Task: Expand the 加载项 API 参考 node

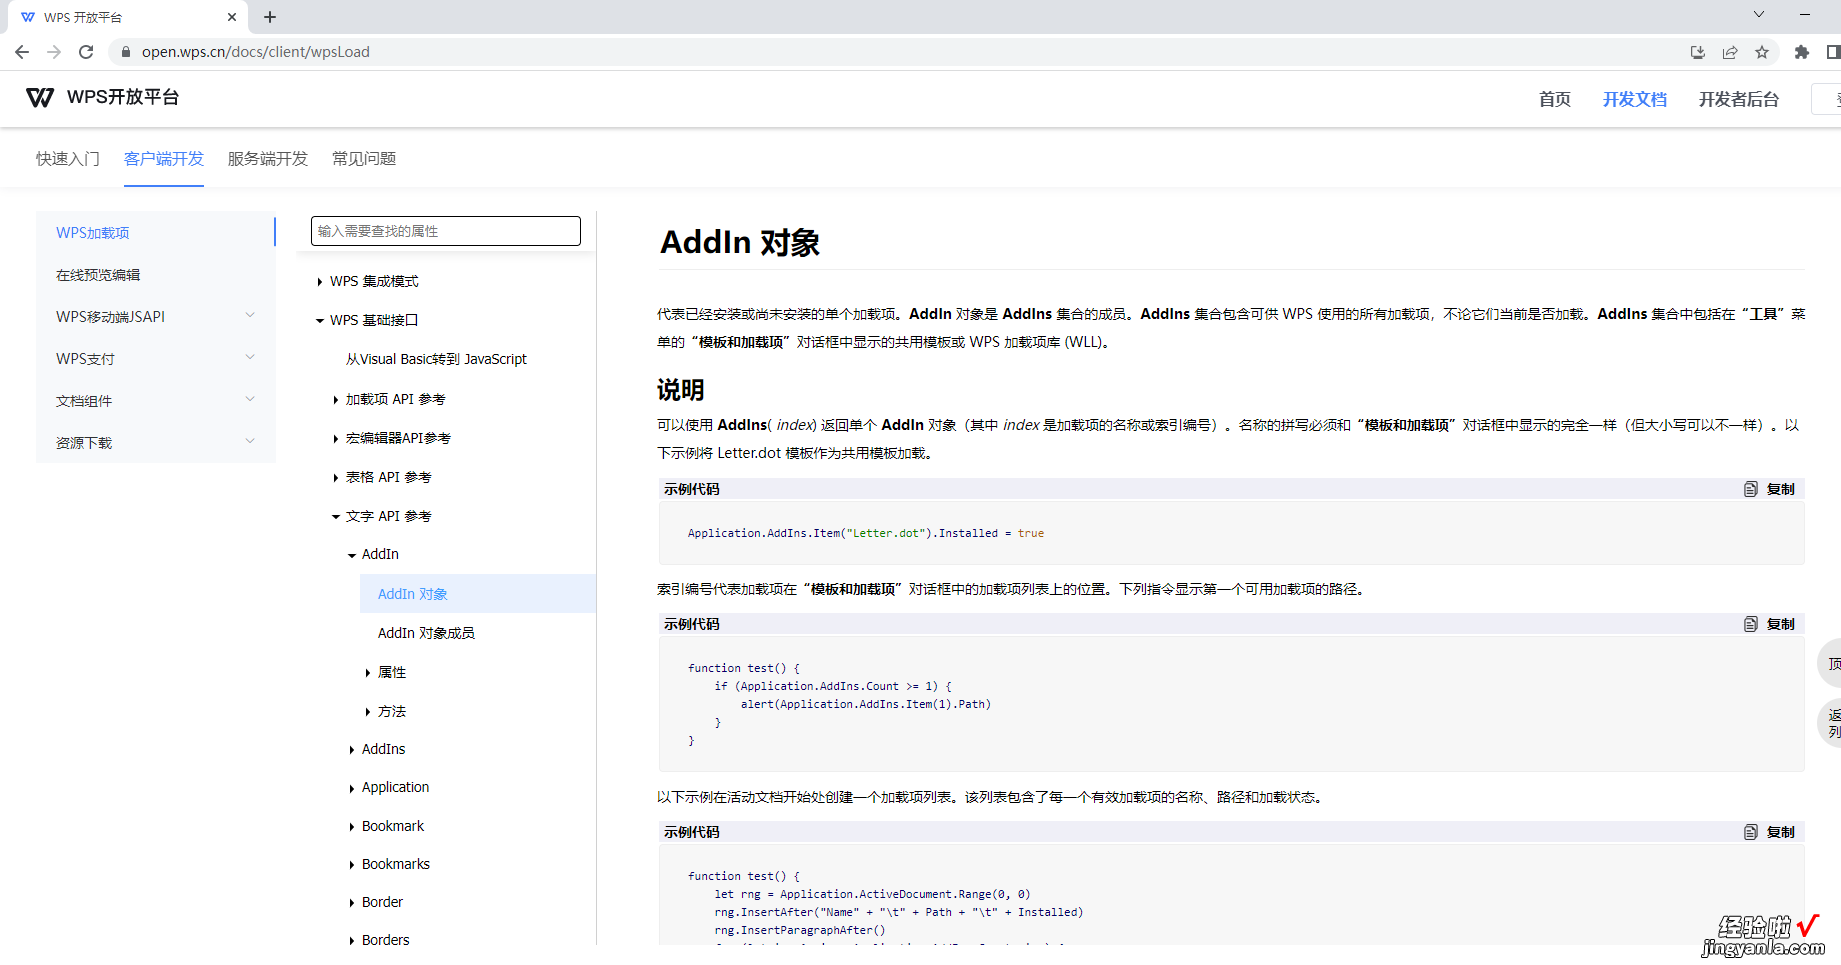Action: click(x=336, y=400)
